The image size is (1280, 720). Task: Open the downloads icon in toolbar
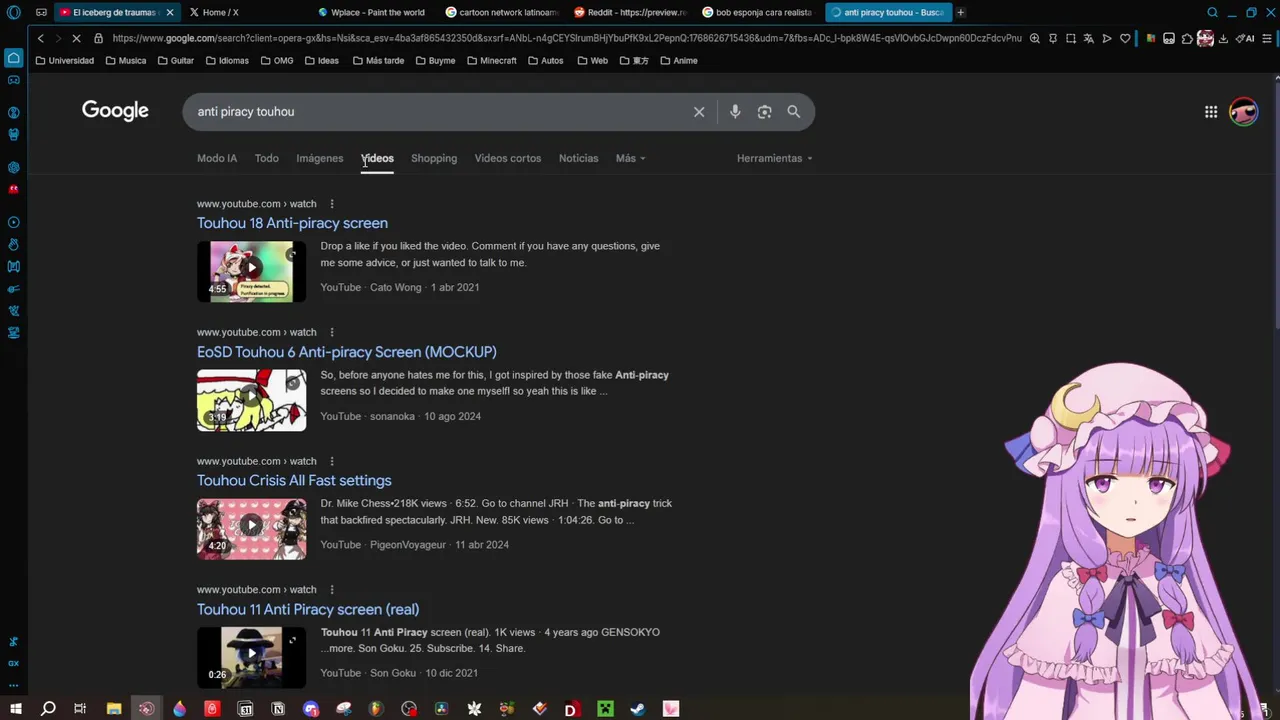[x=1223, y=38]
